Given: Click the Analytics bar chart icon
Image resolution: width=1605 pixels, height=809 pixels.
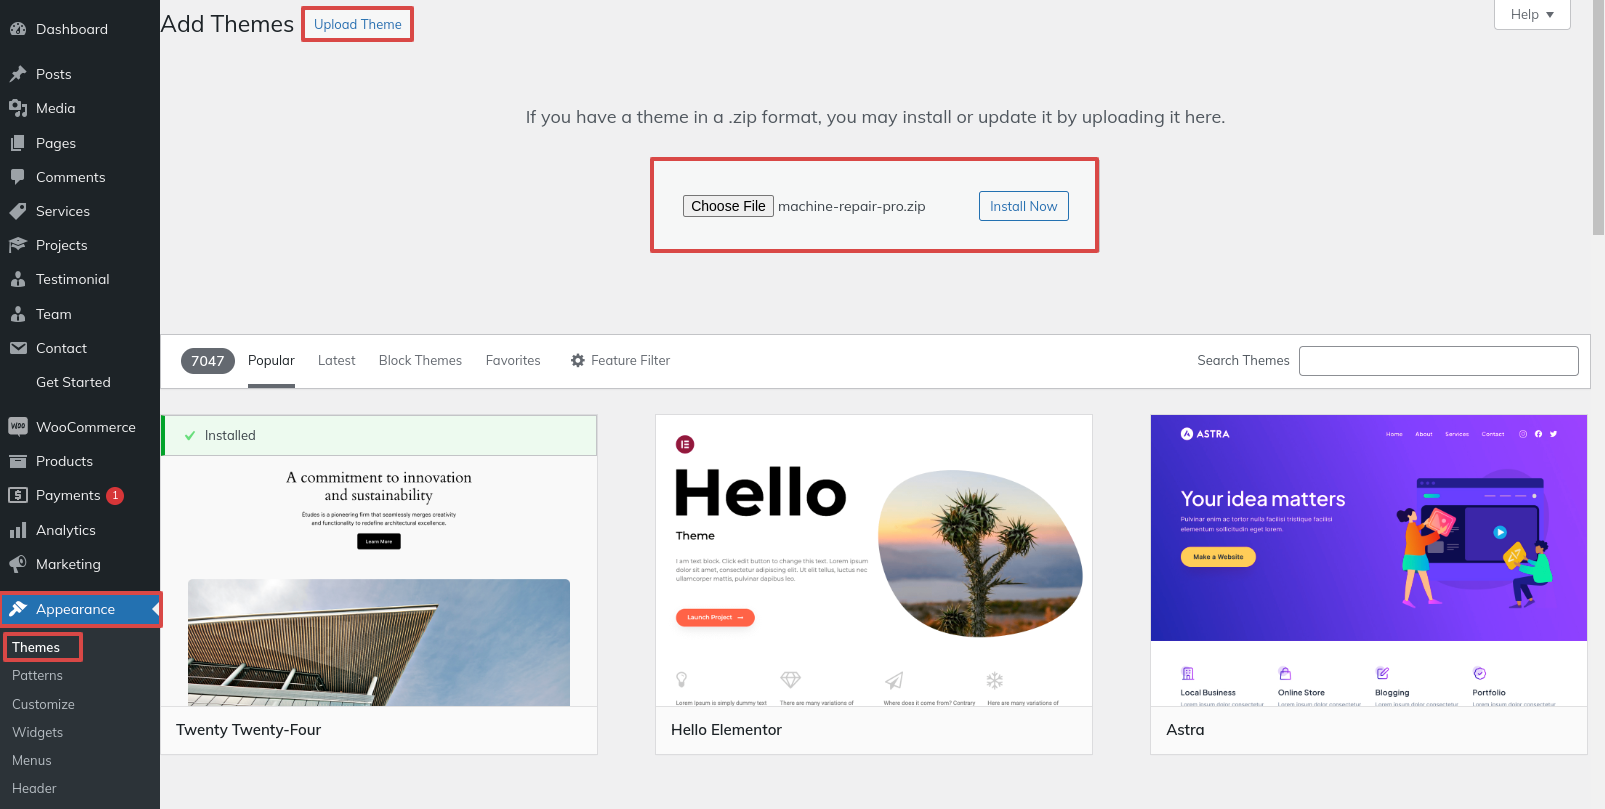Looking at the screenshot, I should pos(18,530).
